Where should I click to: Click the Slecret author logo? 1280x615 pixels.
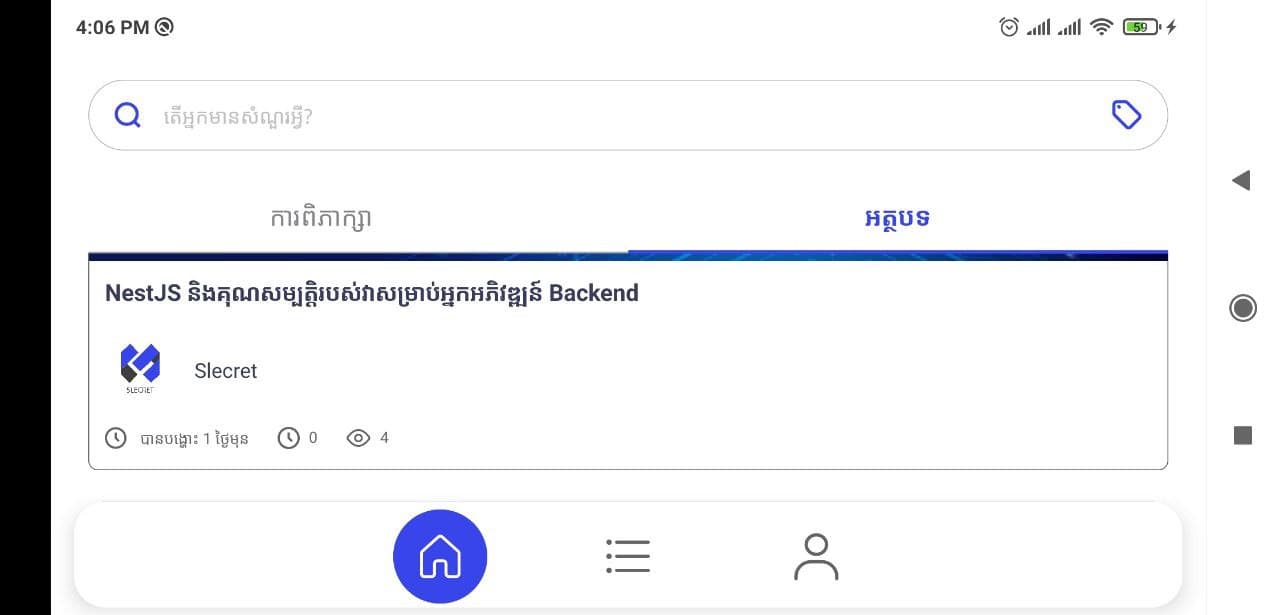[140, 370]
